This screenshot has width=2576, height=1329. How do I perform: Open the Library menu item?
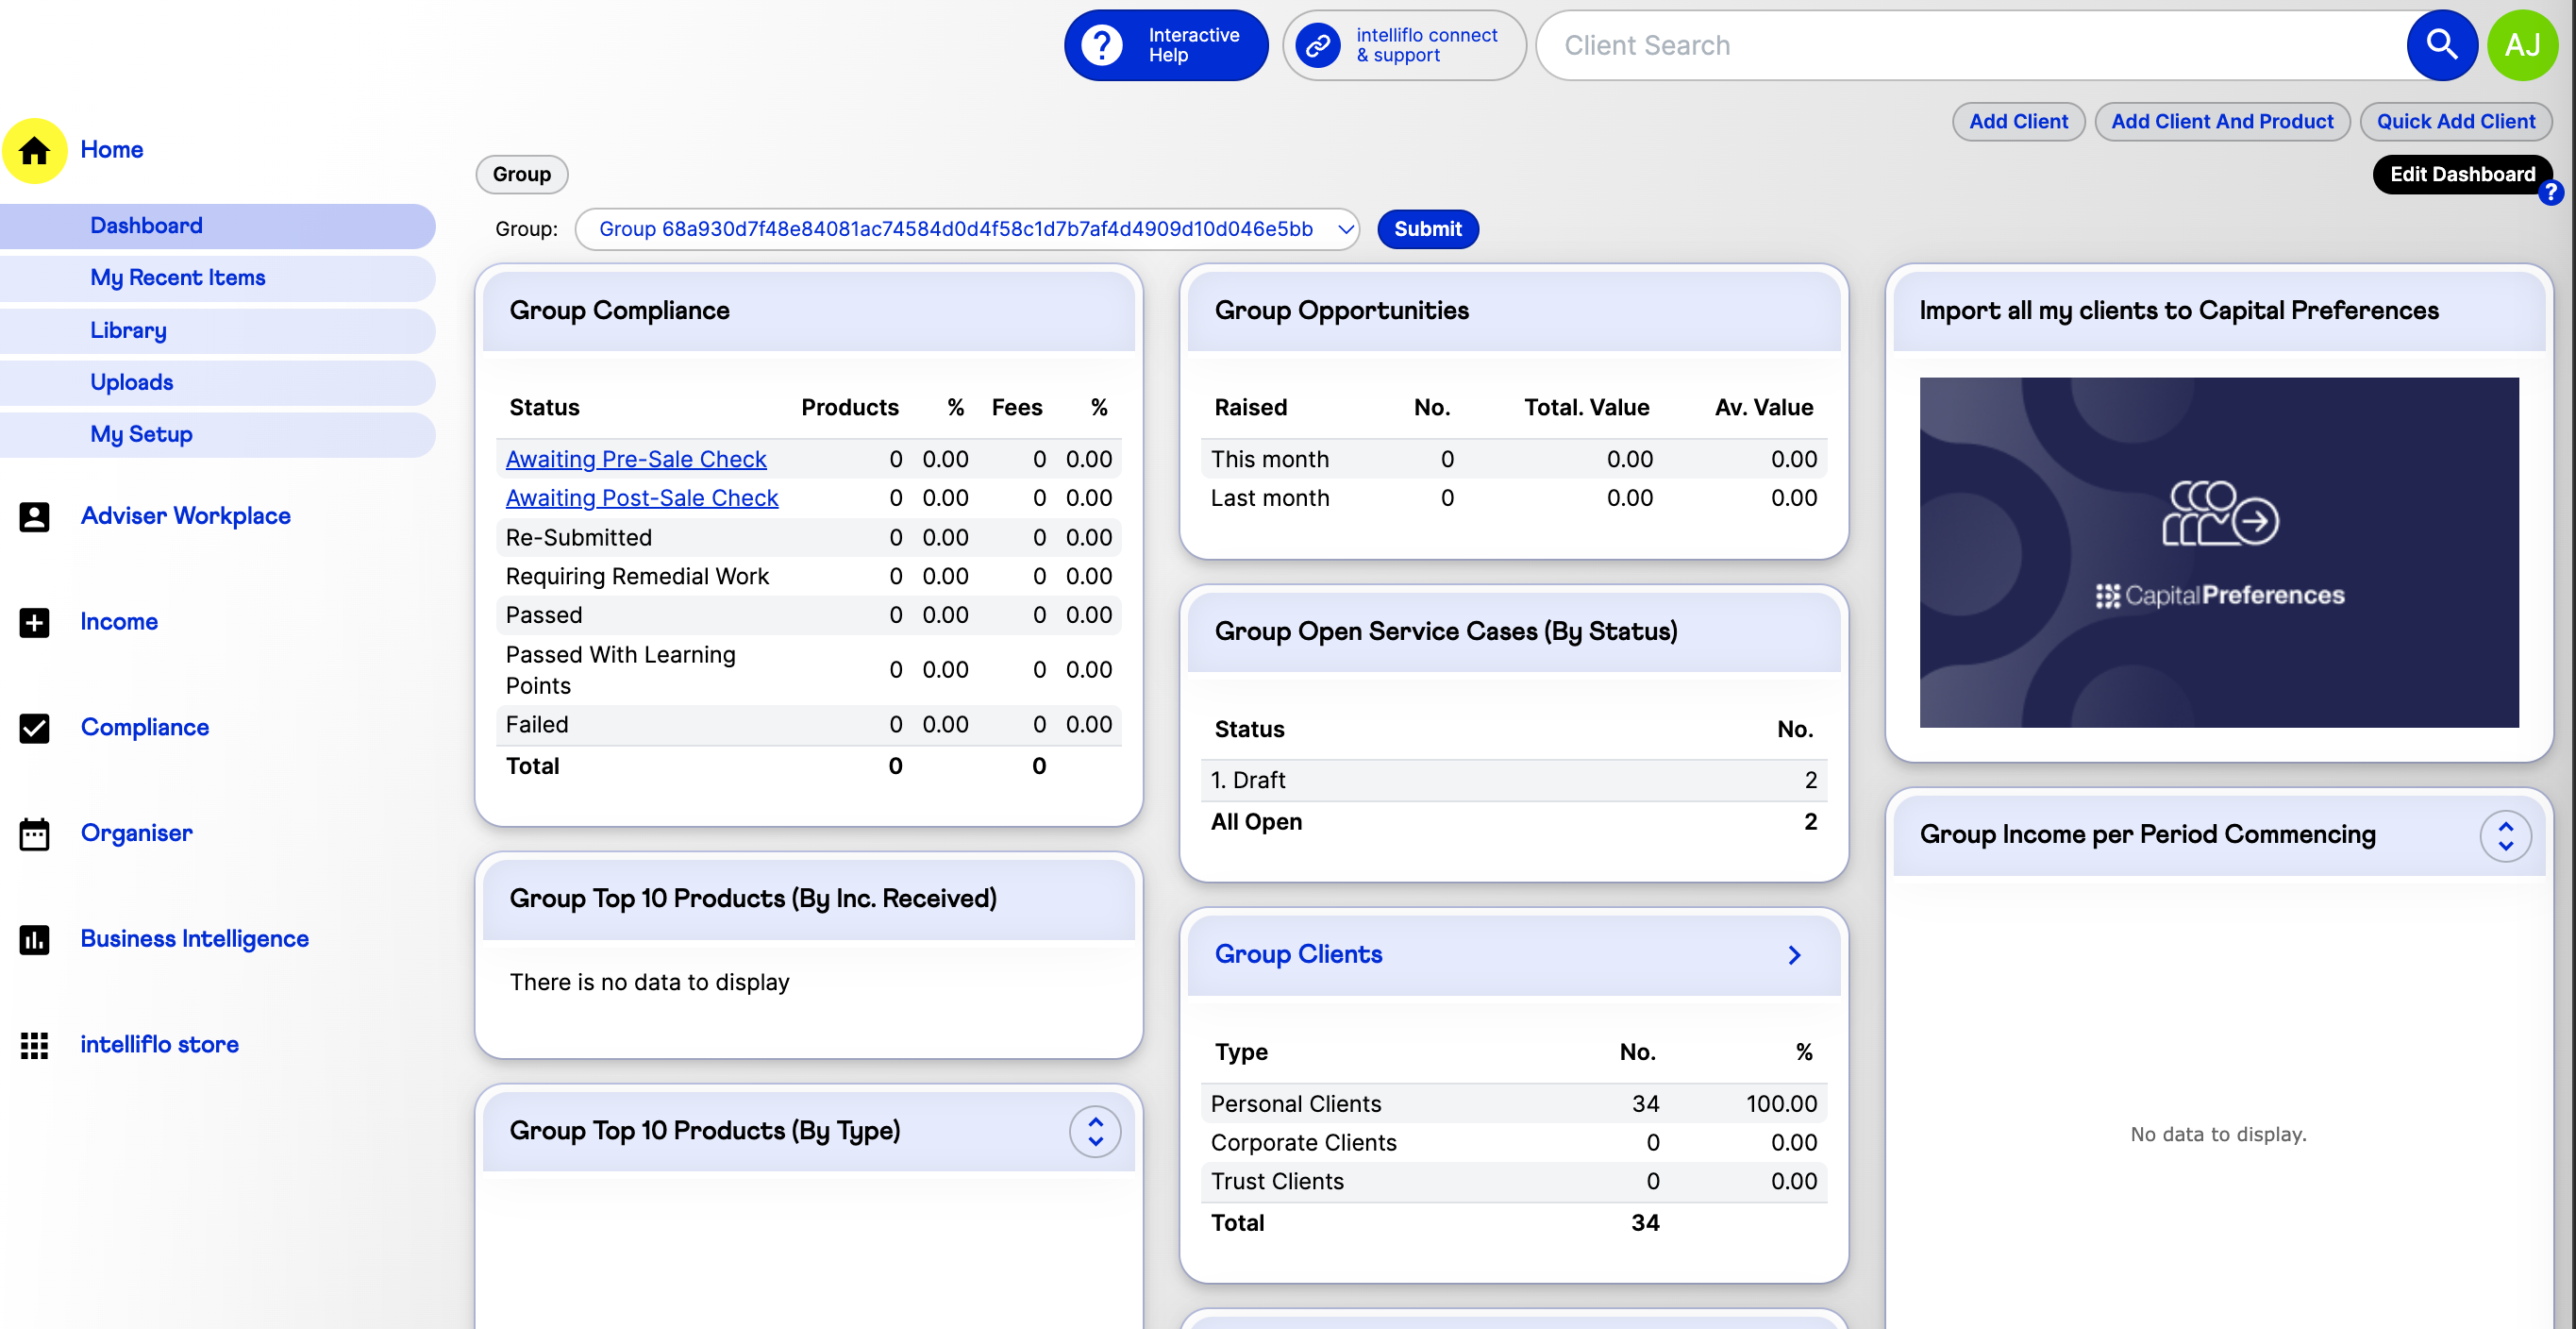coord(217,330)
